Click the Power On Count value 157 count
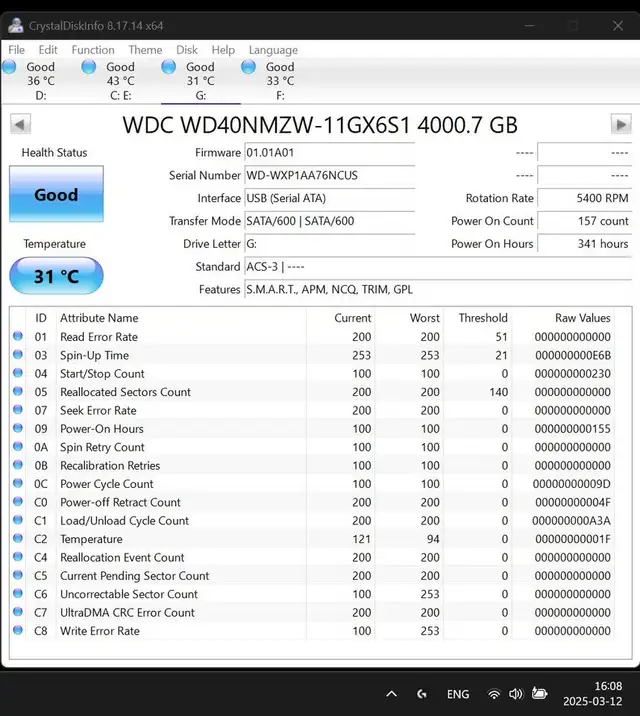The width and height of the screenshot is (640, 716). point(584,221)
